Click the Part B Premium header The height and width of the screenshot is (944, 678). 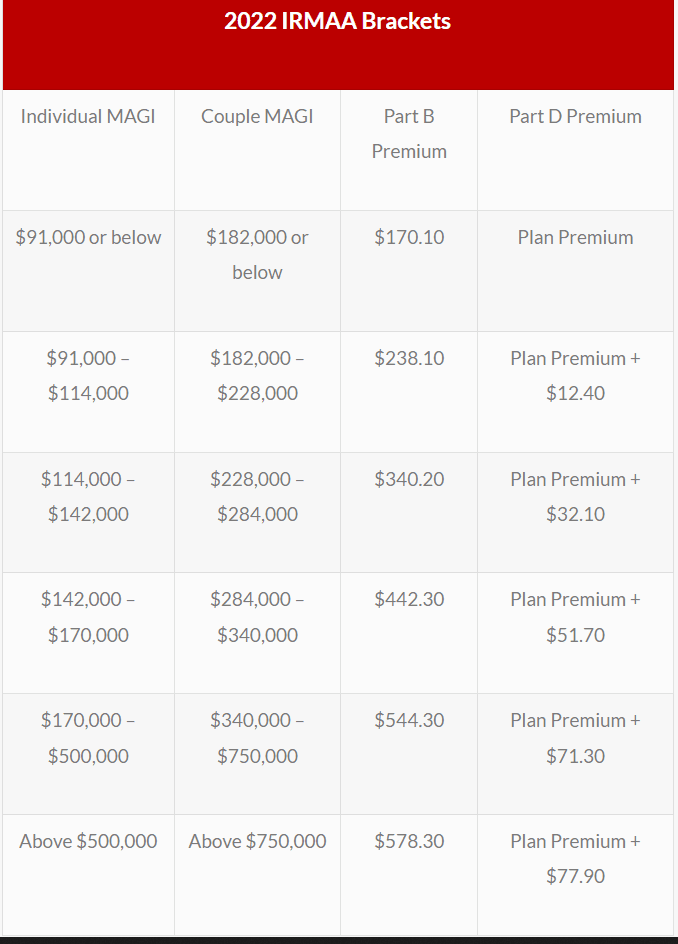tap(409, 133)
